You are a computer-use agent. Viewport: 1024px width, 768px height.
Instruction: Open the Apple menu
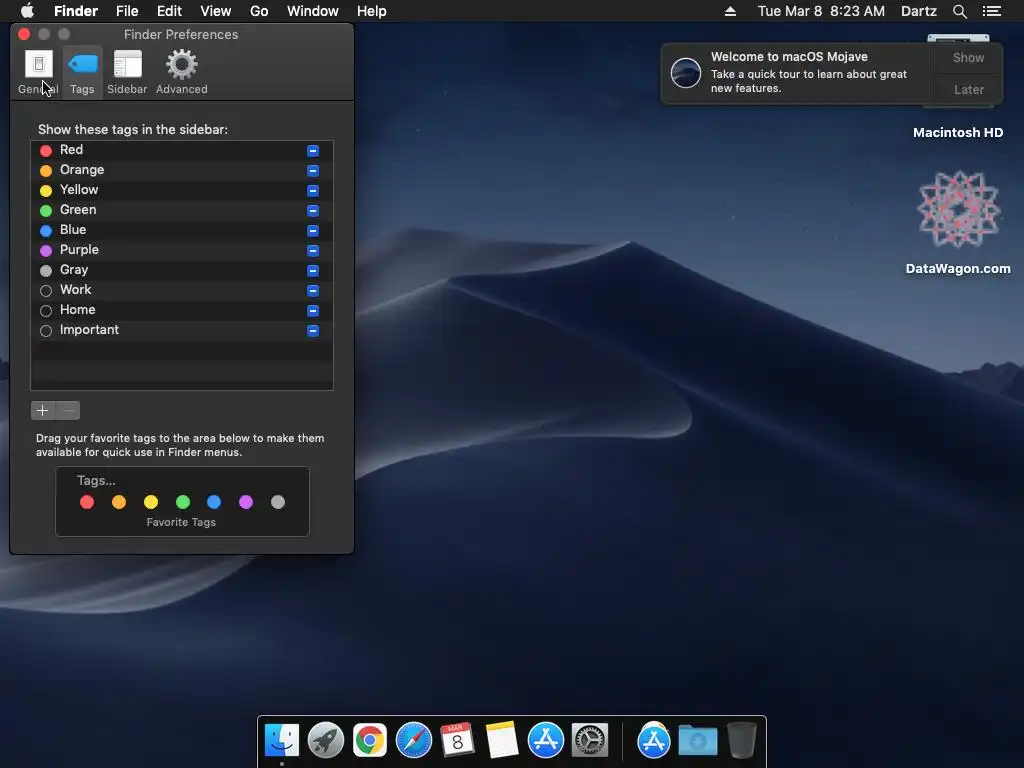point(27,11)
